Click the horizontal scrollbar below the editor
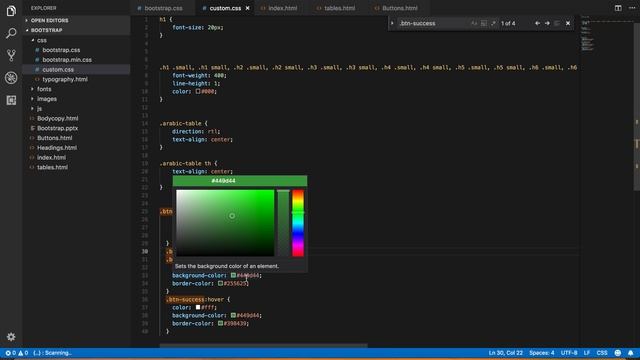 point(263,345)
